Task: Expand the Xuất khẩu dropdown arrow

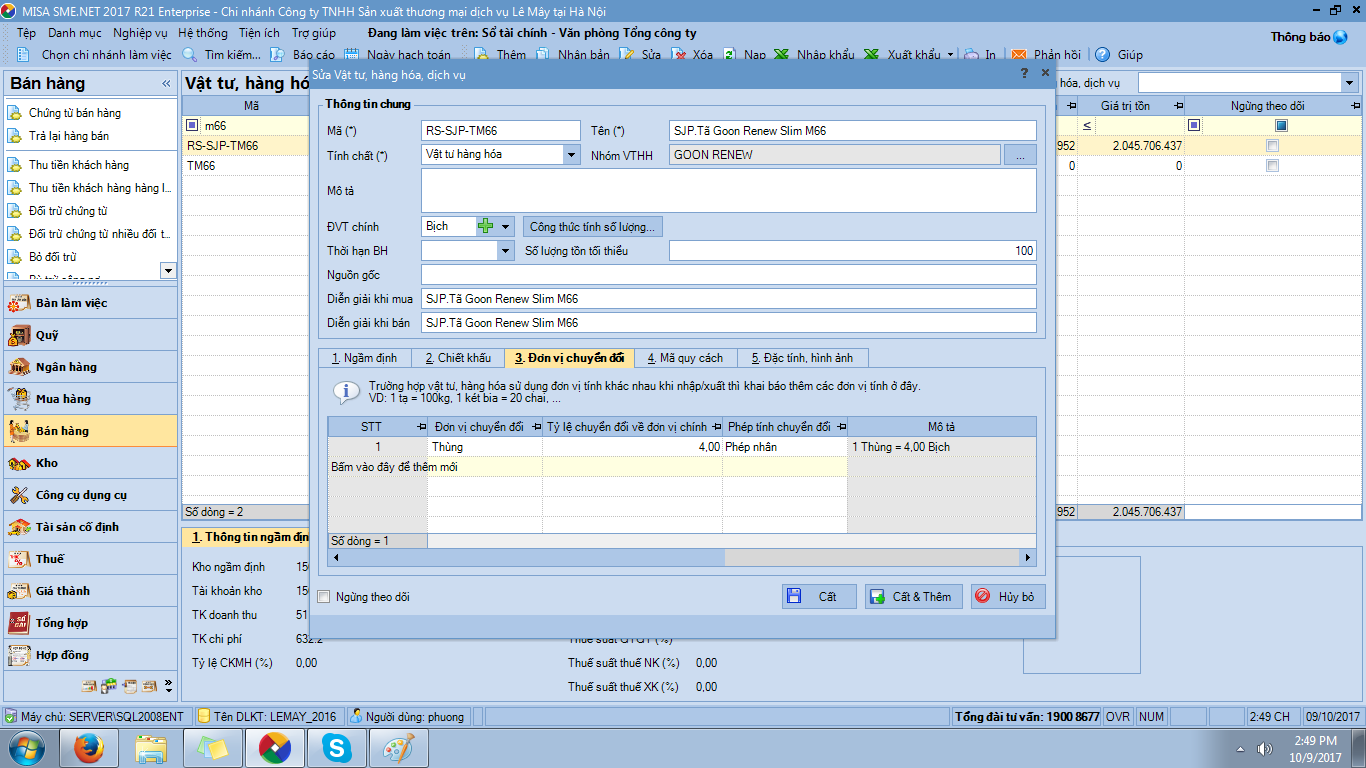Action: pyautogui.click(x=950, y=55)
